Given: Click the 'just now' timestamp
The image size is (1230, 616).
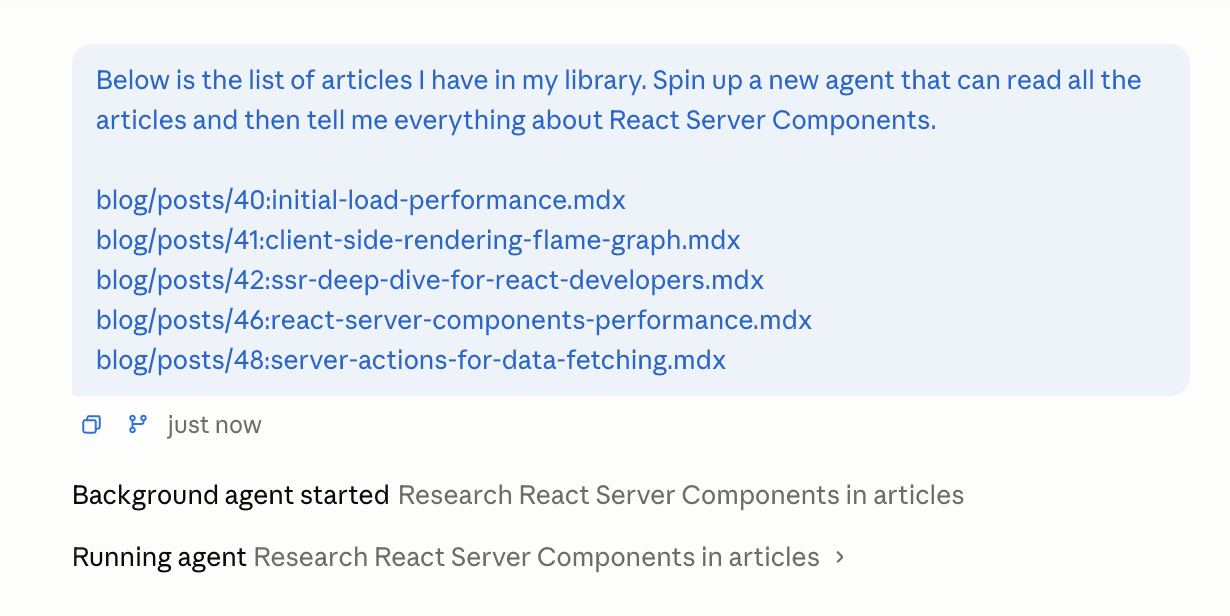Looking at the screenshot, I should pyautogui.click(x=214, y=425).
